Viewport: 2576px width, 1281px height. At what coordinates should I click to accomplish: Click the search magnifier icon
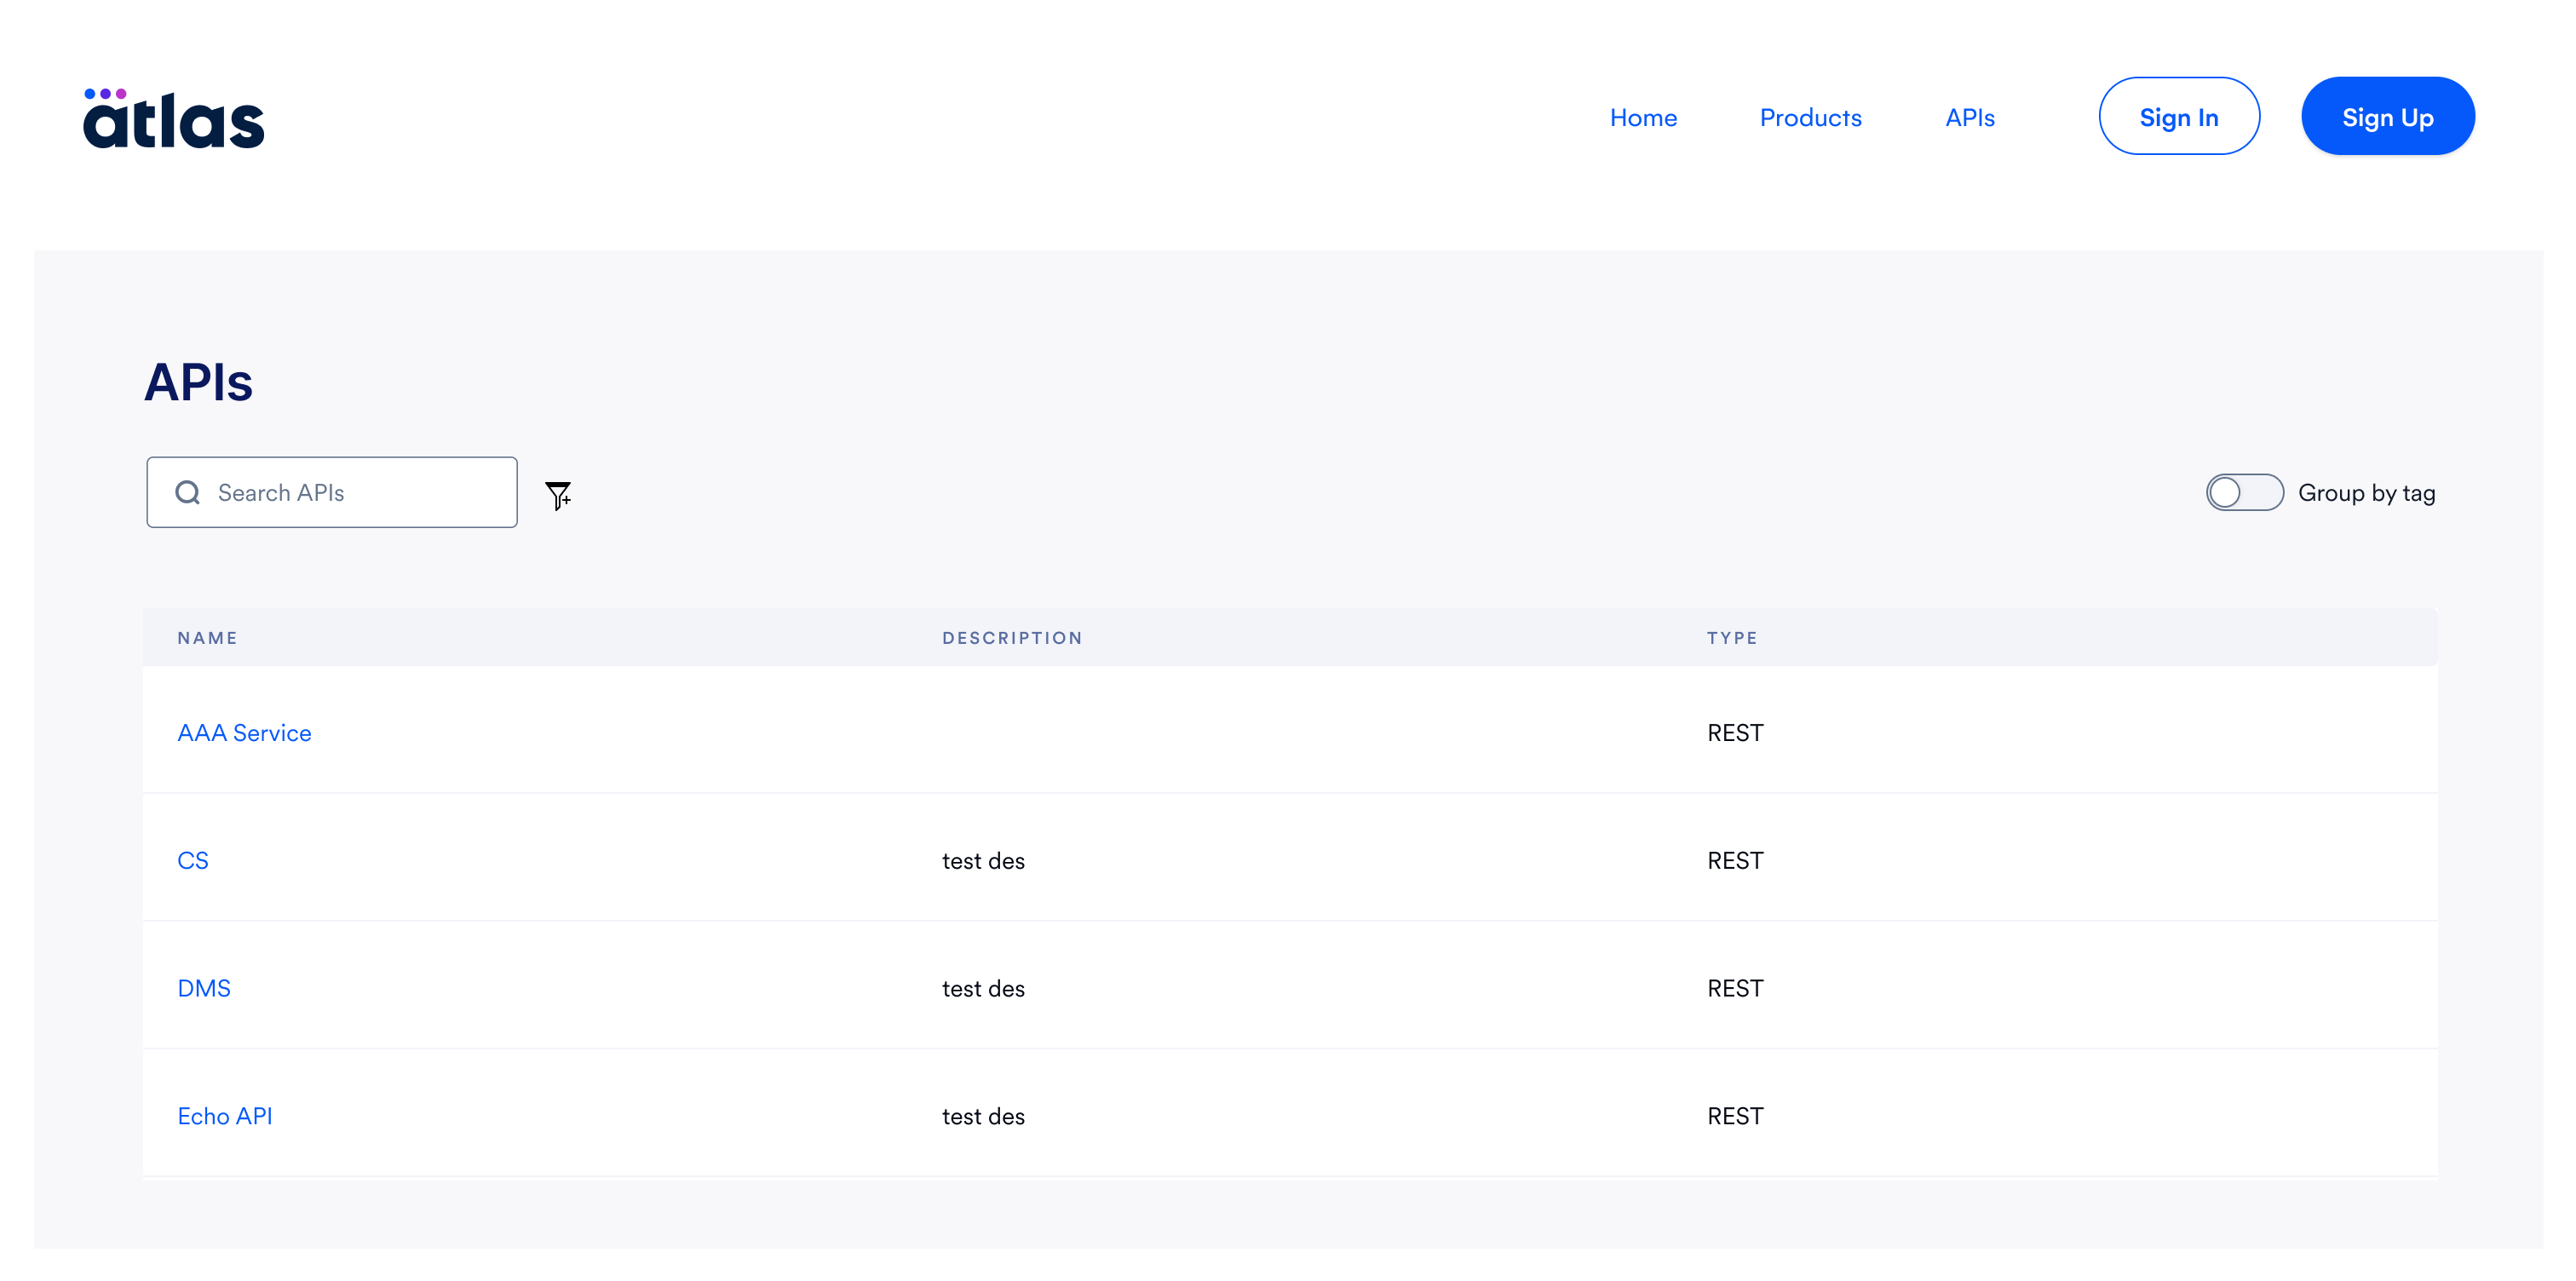[x=187, y=492]
